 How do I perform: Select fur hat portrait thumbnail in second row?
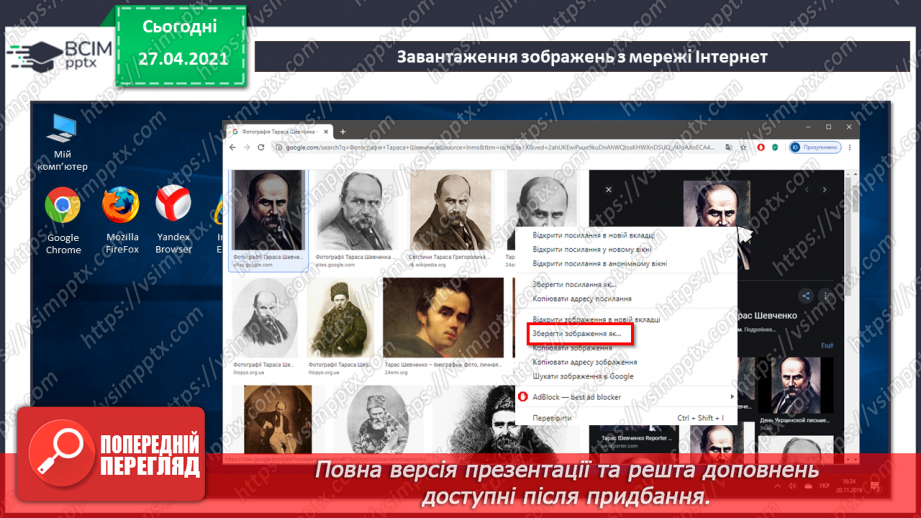coord(340,327)
